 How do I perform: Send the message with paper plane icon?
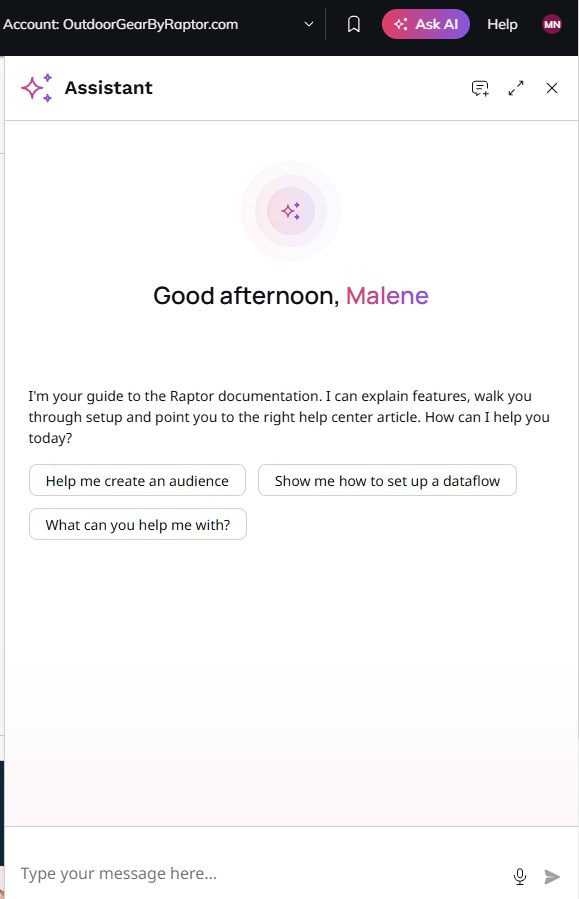click(552, 876)
